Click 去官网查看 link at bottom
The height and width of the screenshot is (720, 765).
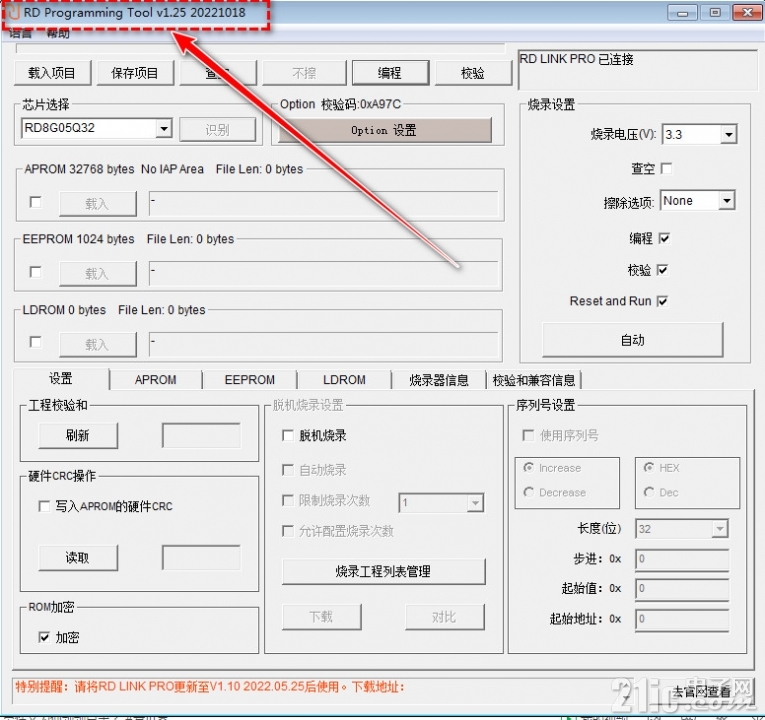click(x=702, y=692)
